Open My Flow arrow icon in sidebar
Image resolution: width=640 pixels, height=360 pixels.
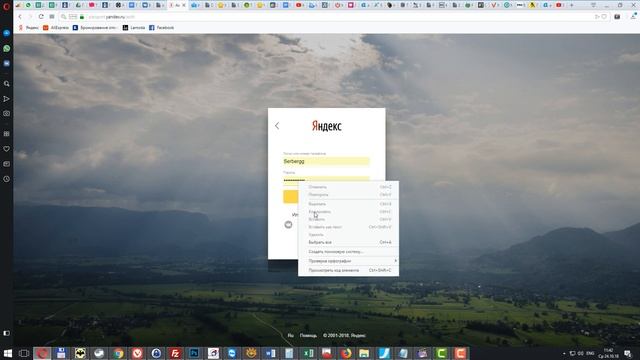click(x=7, y=99)
